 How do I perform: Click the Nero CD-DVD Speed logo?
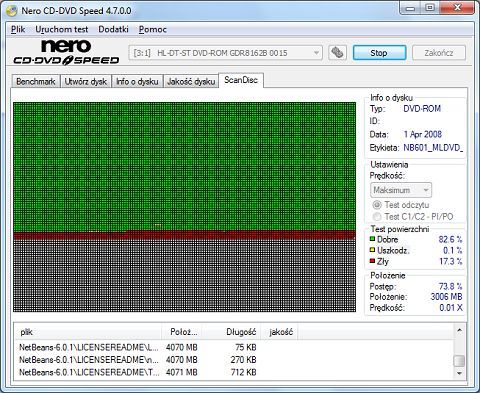pyautogui.click(x=66, y=52)
